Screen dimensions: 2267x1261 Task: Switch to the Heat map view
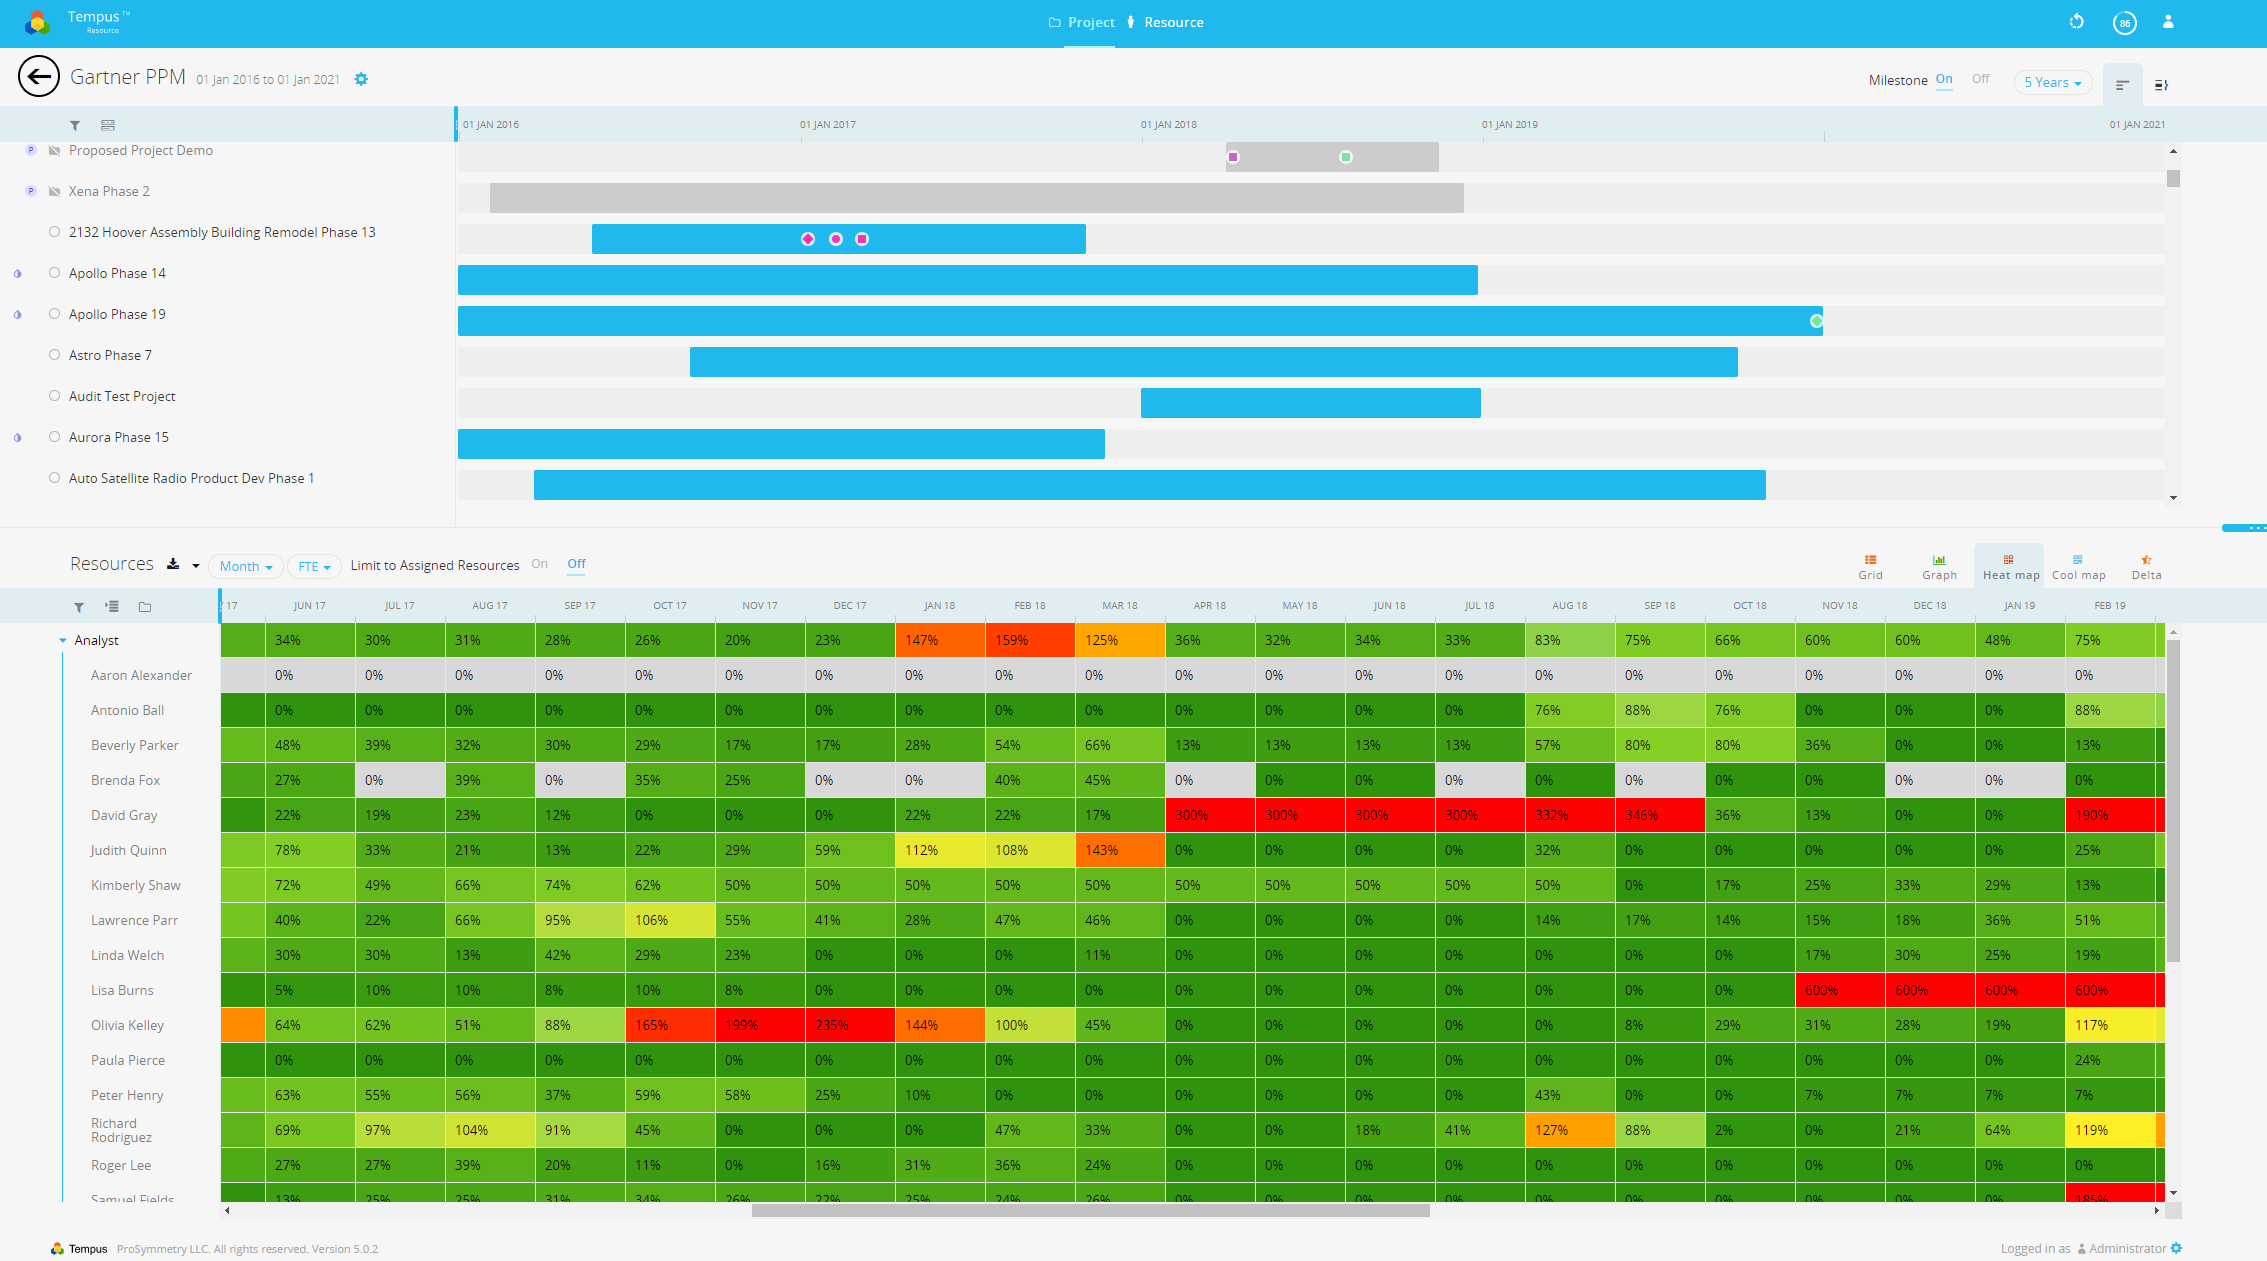pyautogui.click(x=2009, y=565)
